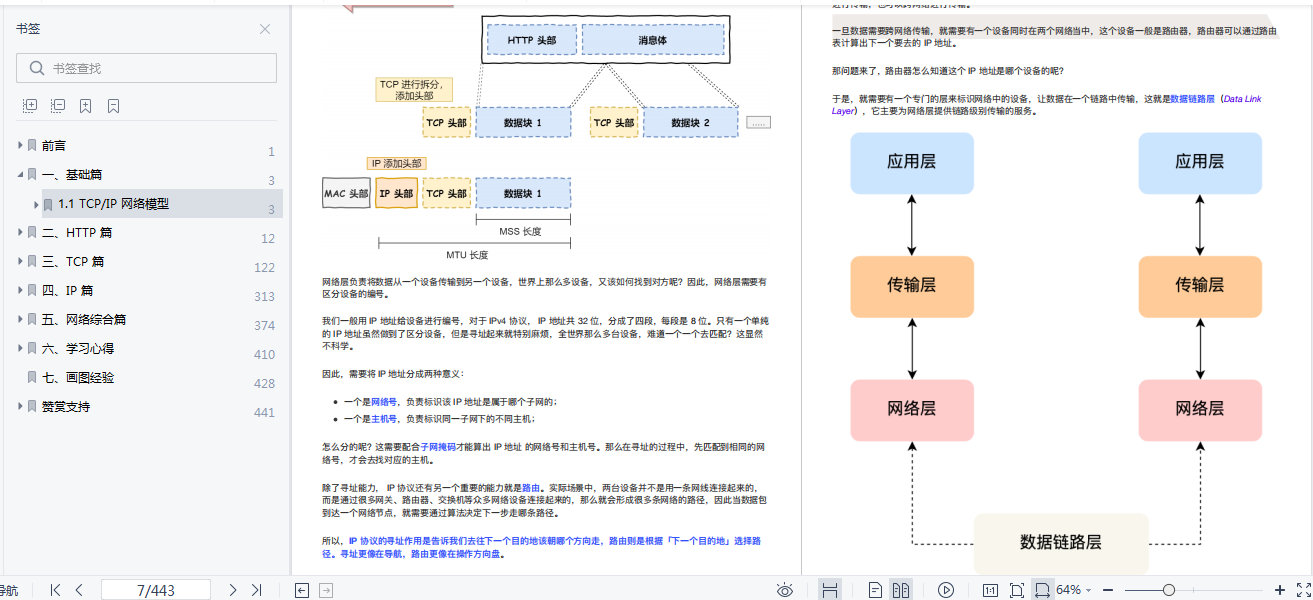
Task: Switch to single page view
Action: pyautogui.click(x=875, y=590)
